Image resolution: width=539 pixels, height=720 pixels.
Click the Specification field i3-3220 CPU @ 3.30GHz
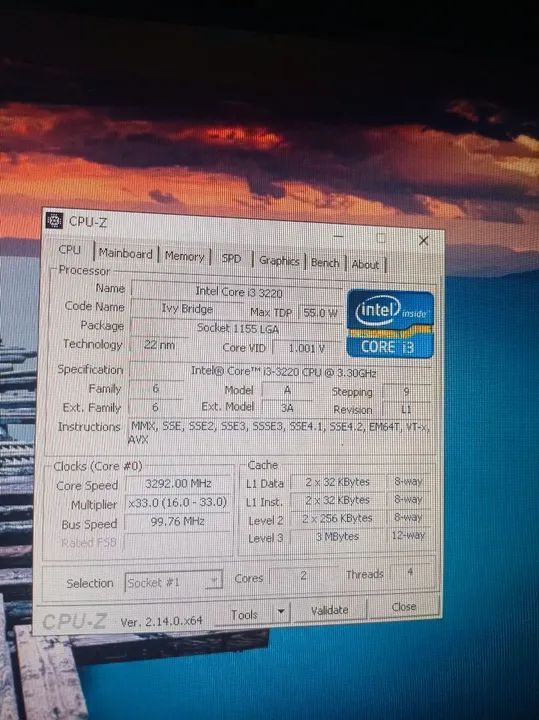tap(281, 371)
